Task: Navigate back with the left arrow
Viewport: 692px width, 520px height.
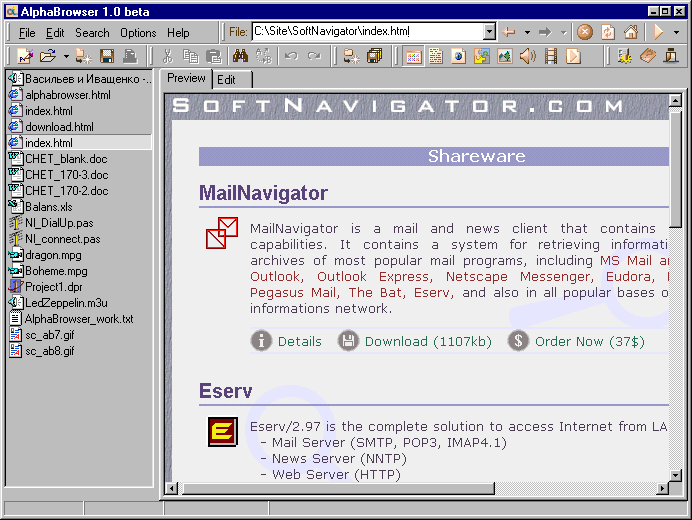Action: (x=511, y=32)
